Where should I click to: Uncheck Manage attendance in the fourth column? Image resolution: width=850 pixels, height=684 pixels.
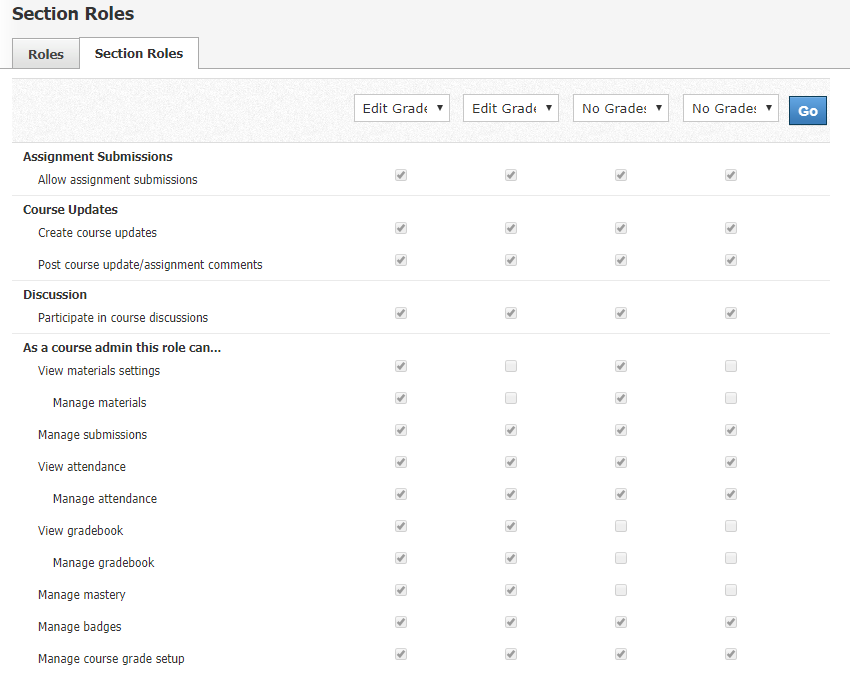(731, 494)
